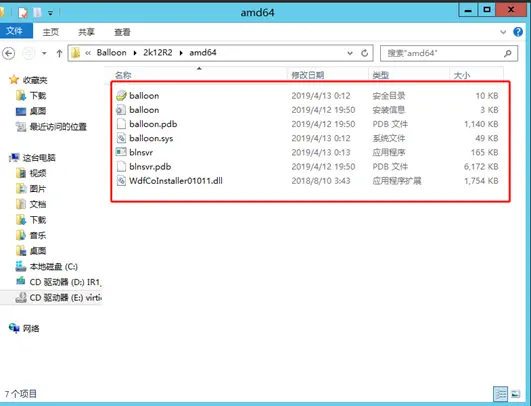Select the balloon security catalog file icon
Screen dimensions: 531x406
[121, 95]
